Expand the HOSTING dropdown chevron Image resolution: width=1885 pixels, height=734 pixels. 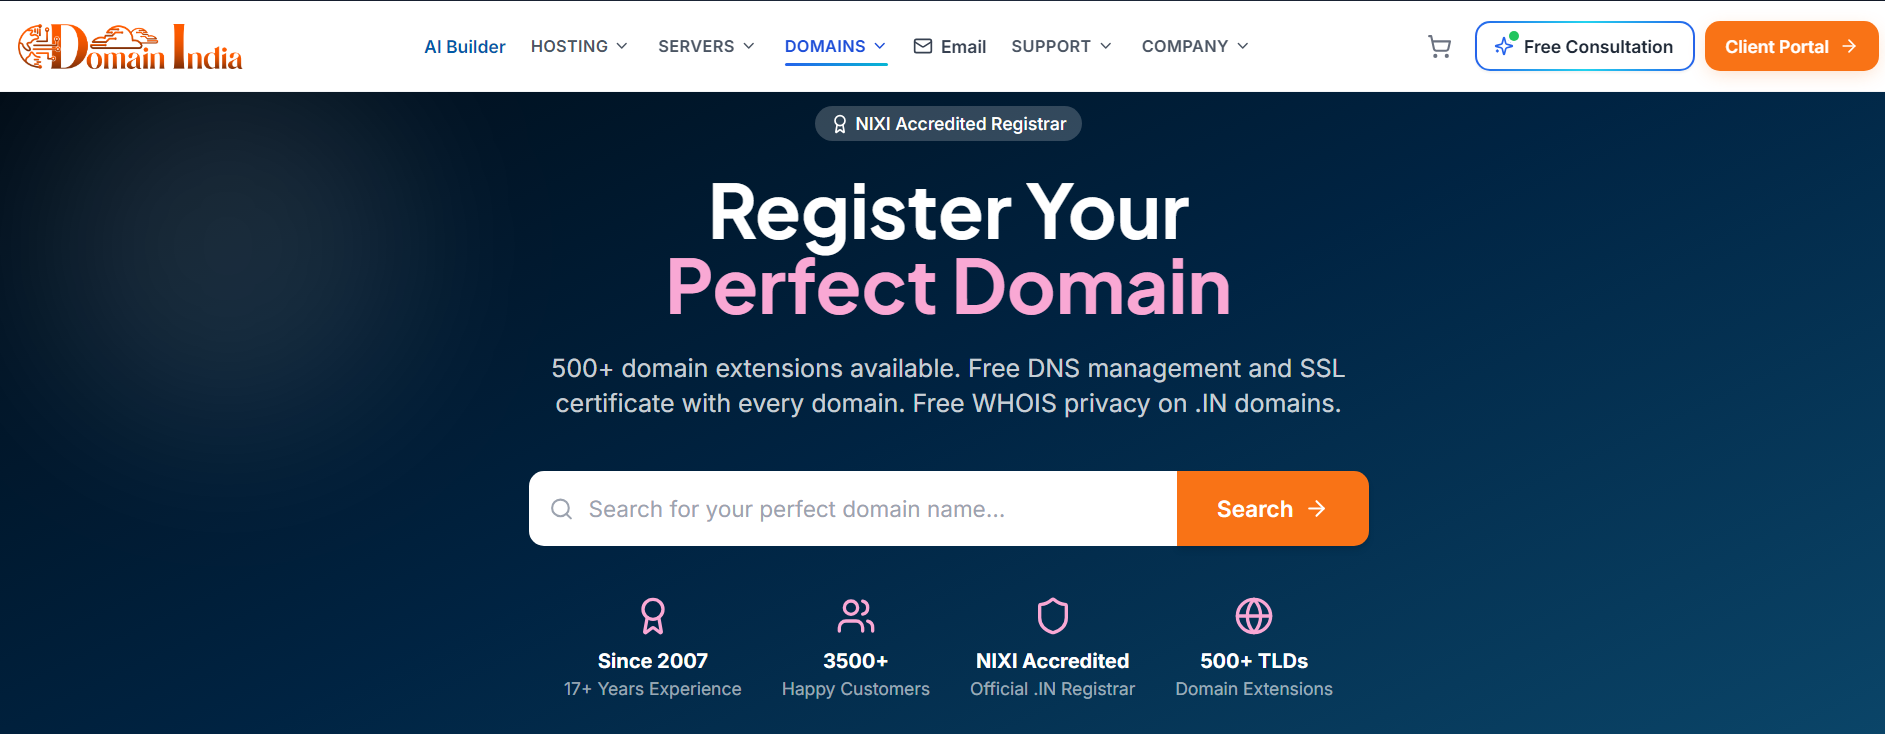coord(622,46)
